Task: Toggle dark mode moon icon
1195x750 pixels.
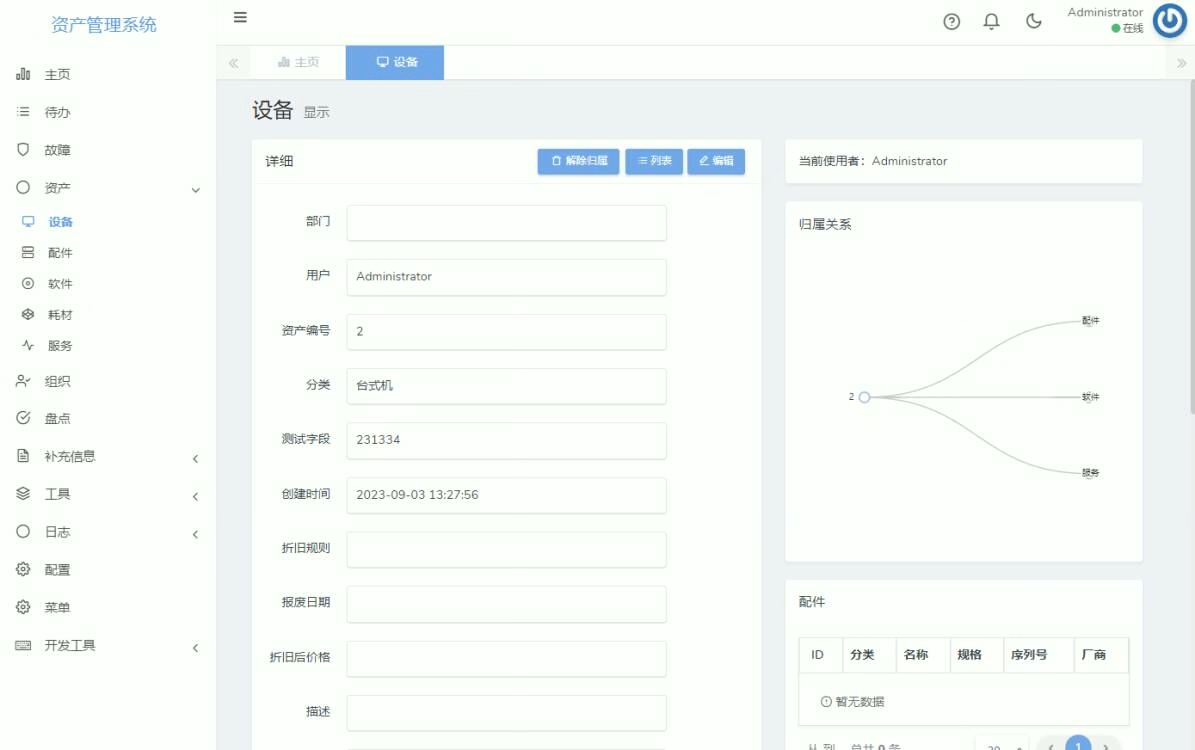Action: tap(1034, 22)
